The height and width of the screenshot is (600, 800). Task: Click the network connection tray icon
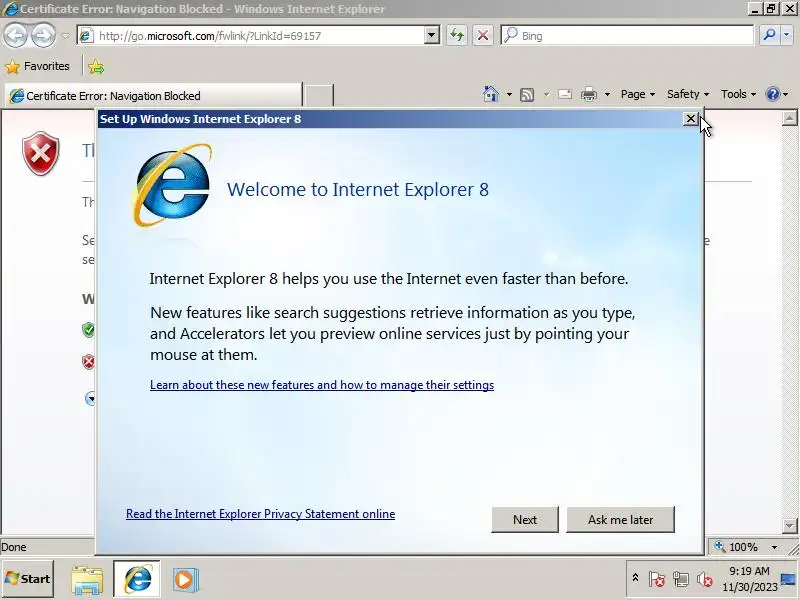coord(681,579)
